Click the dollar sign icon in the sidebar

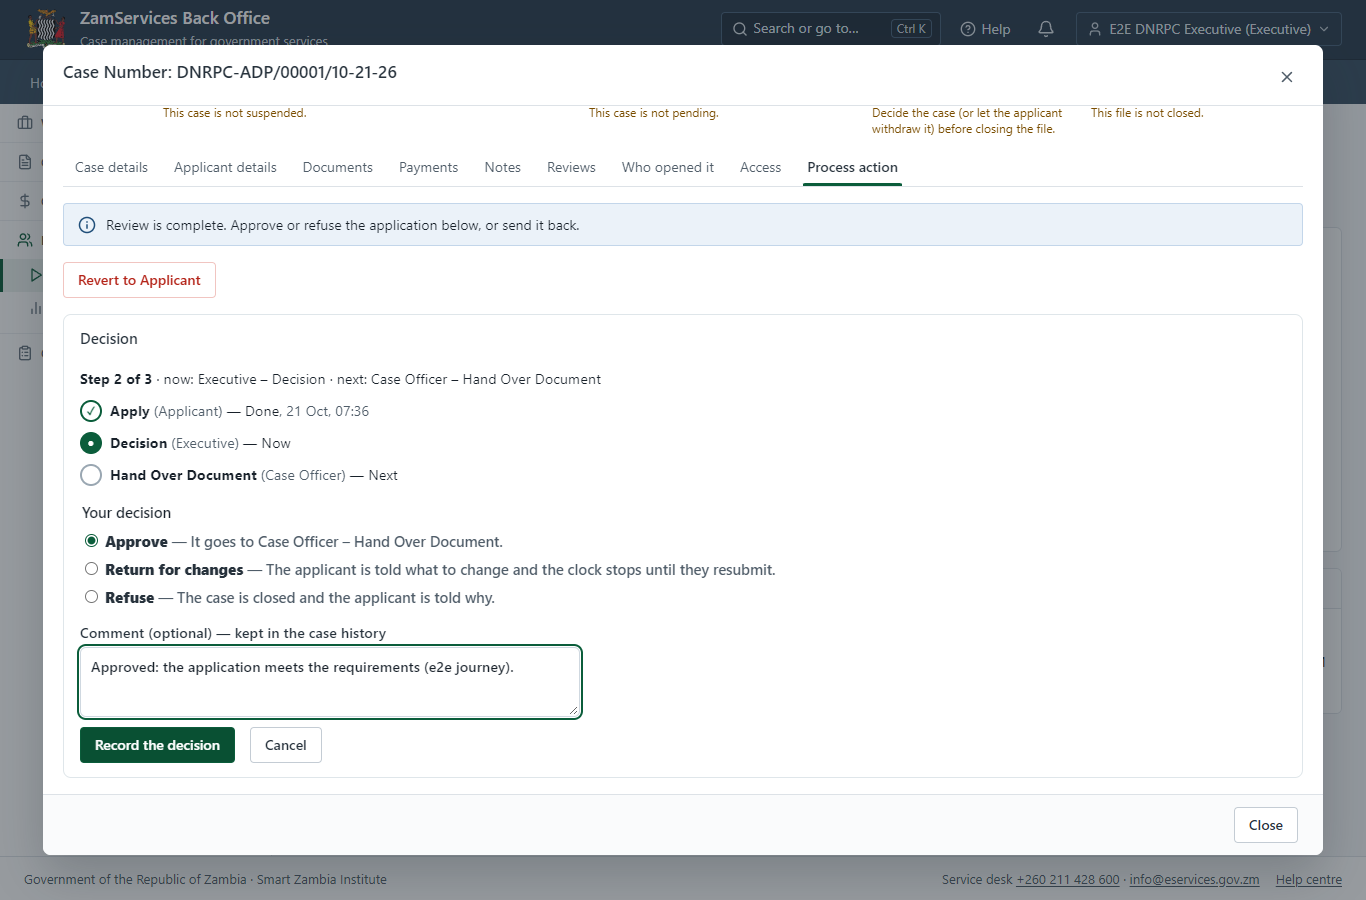point(26,201)
